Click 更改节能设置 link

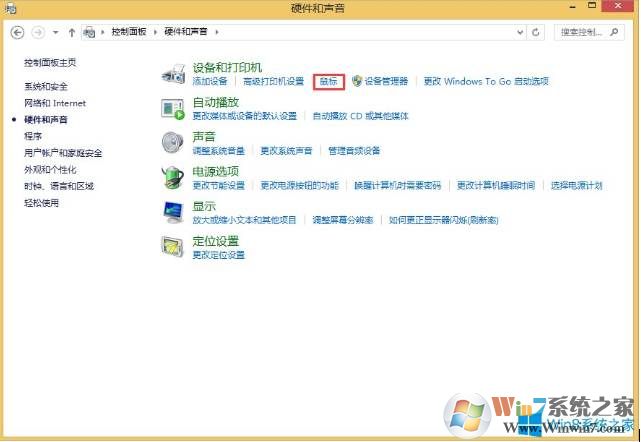tap(218, 185)
